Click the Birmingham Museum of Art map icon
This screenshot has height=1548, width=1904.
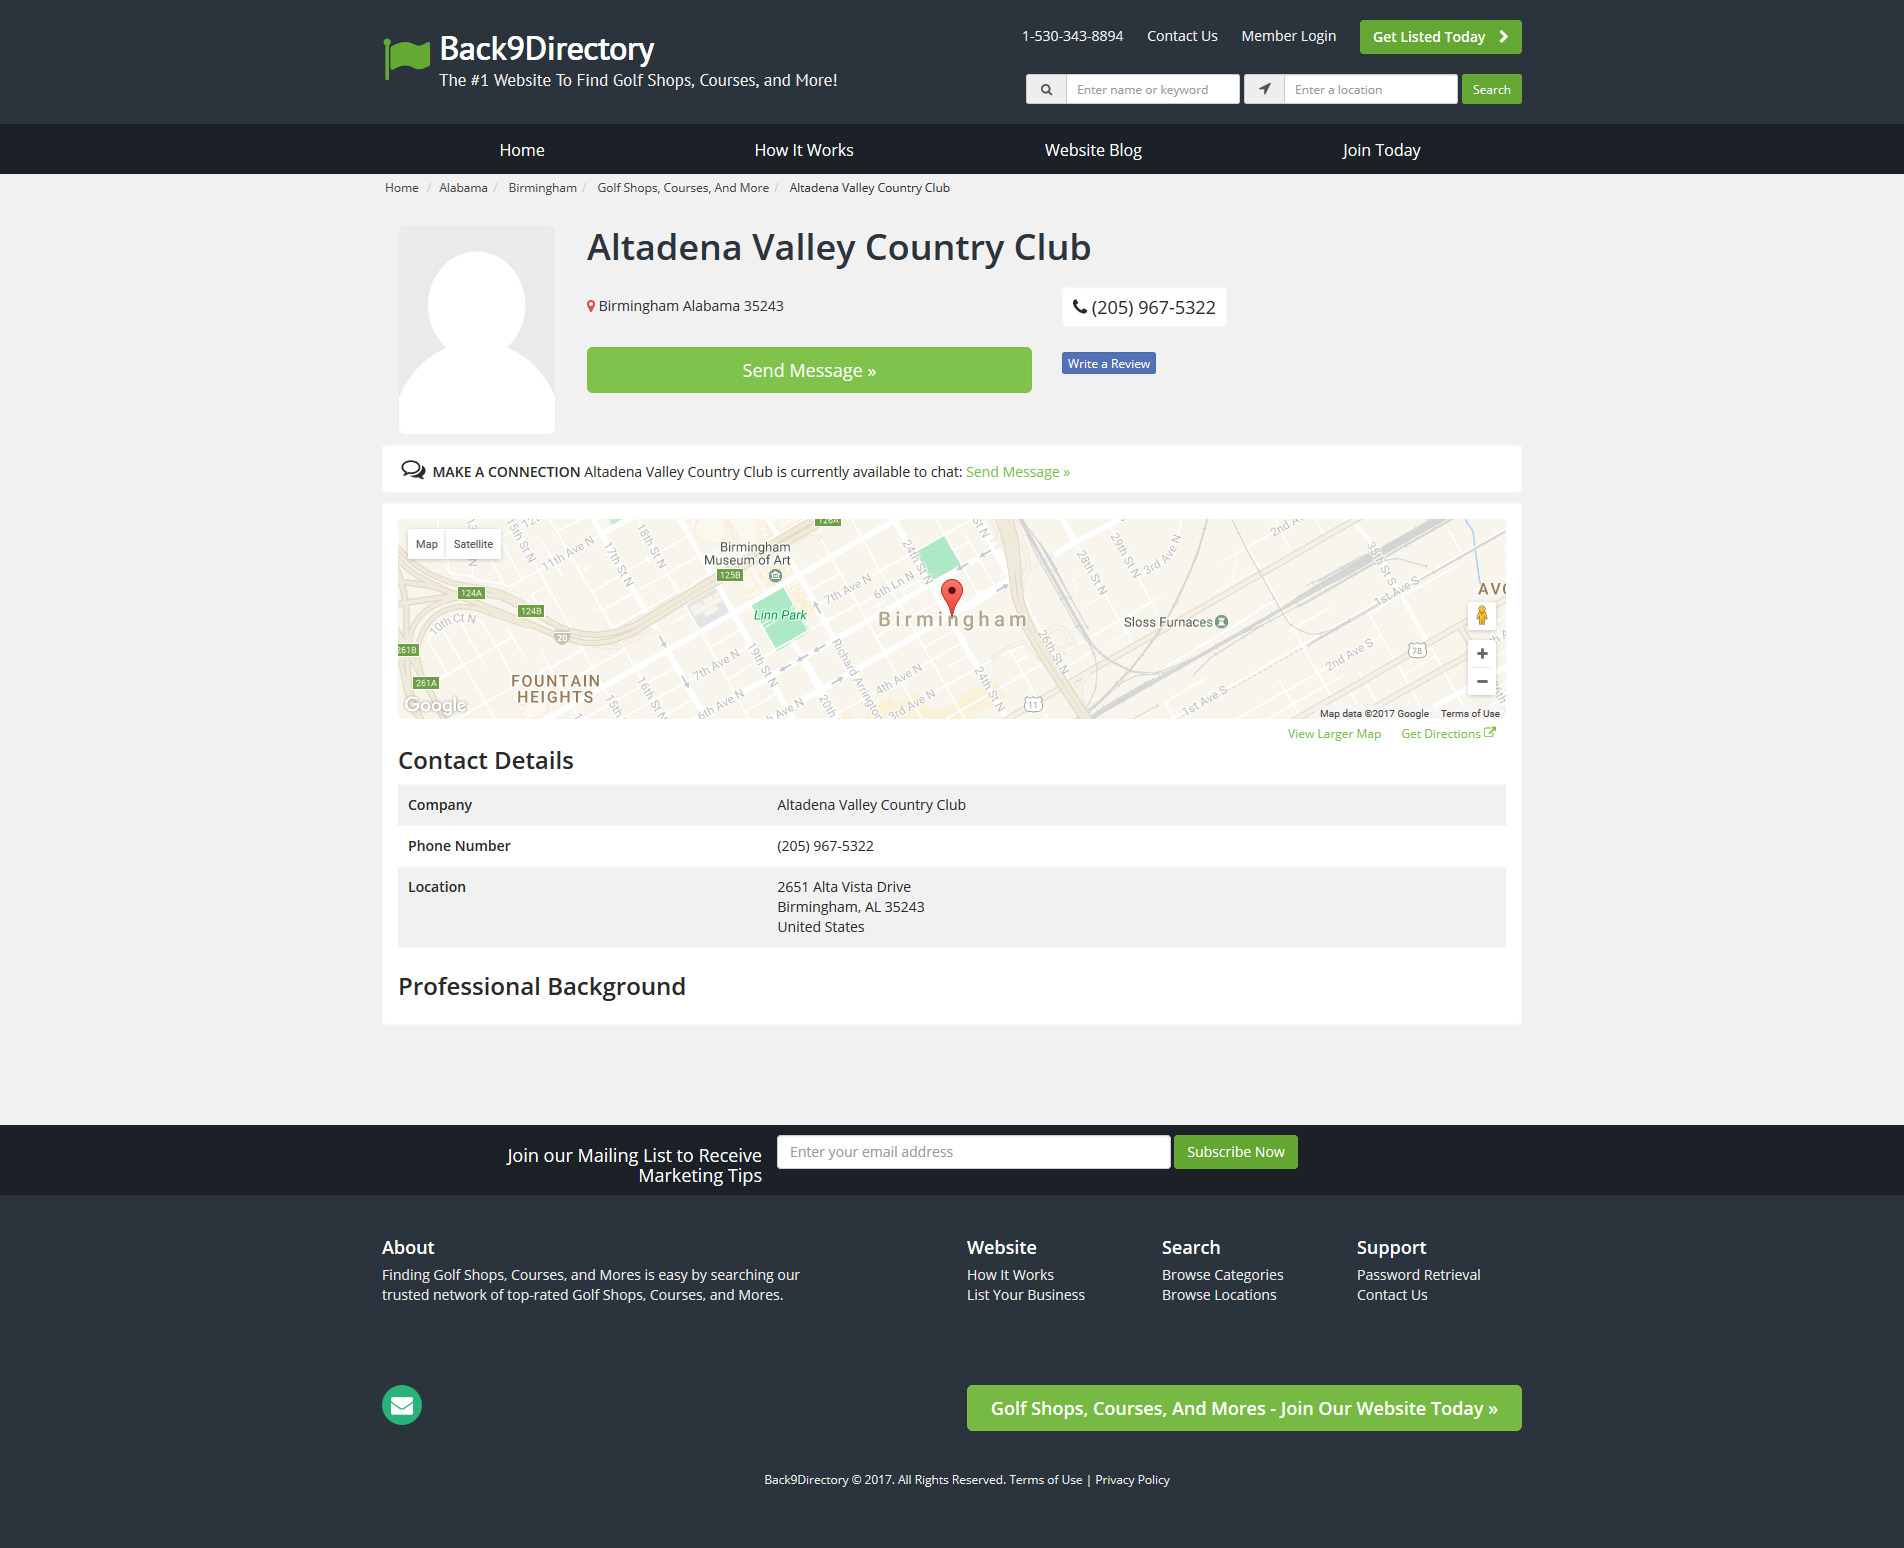(775, 575)
